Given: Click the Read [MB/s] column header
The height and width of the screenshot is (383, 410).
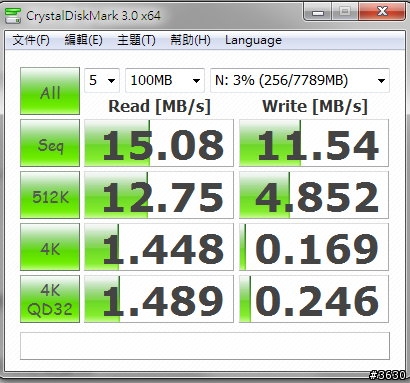Looking at the screenshot, I should pyautogui.click(x=160, y=107).
